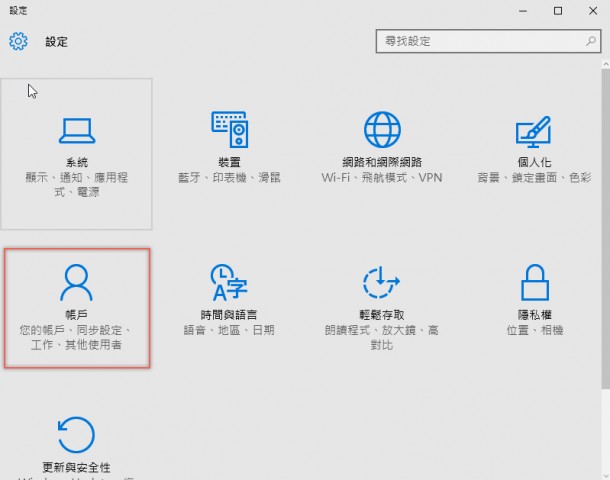The width and height of the screenshot is (610, 480).
Task: Click the 帳戶 title text
Action: tap(76, 315)
